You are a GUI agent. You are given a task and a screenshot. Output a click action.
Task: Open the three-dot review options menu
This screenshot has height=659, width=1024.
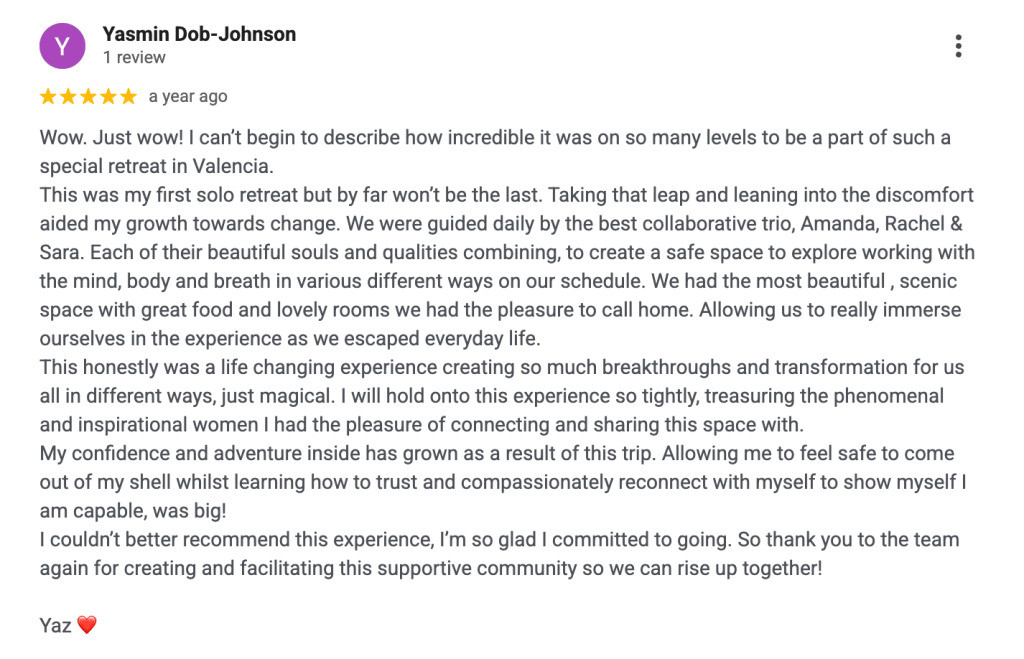(x=958, y=46)
